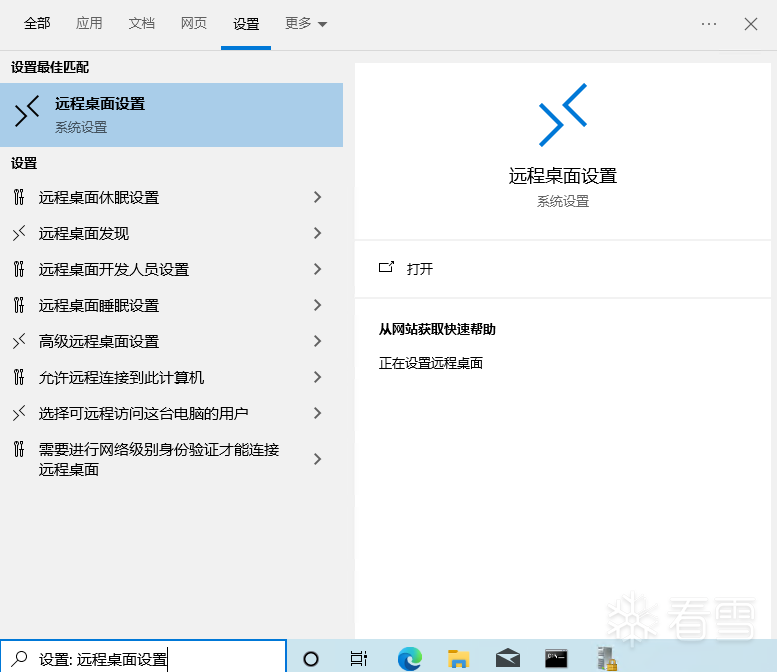The image size is (777, 672).
Task: Click the remote desktop icon in best match
Action: [27, 112]
